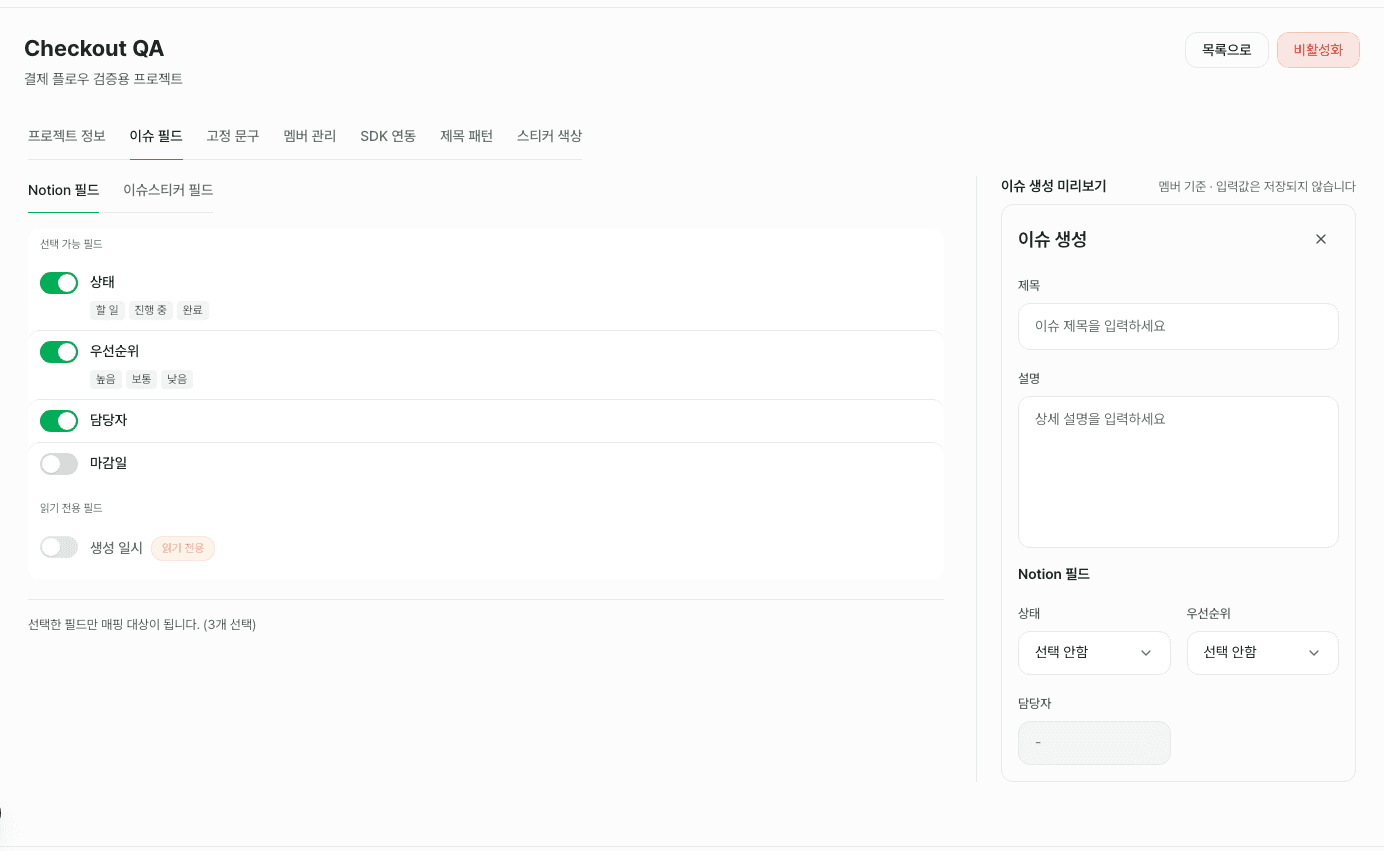This screenshot has height=851, width=1384.
Task: Click the 읽기 전용 badge beside 생성 일시
Action: pyautogui.click(x=183, y=548)
